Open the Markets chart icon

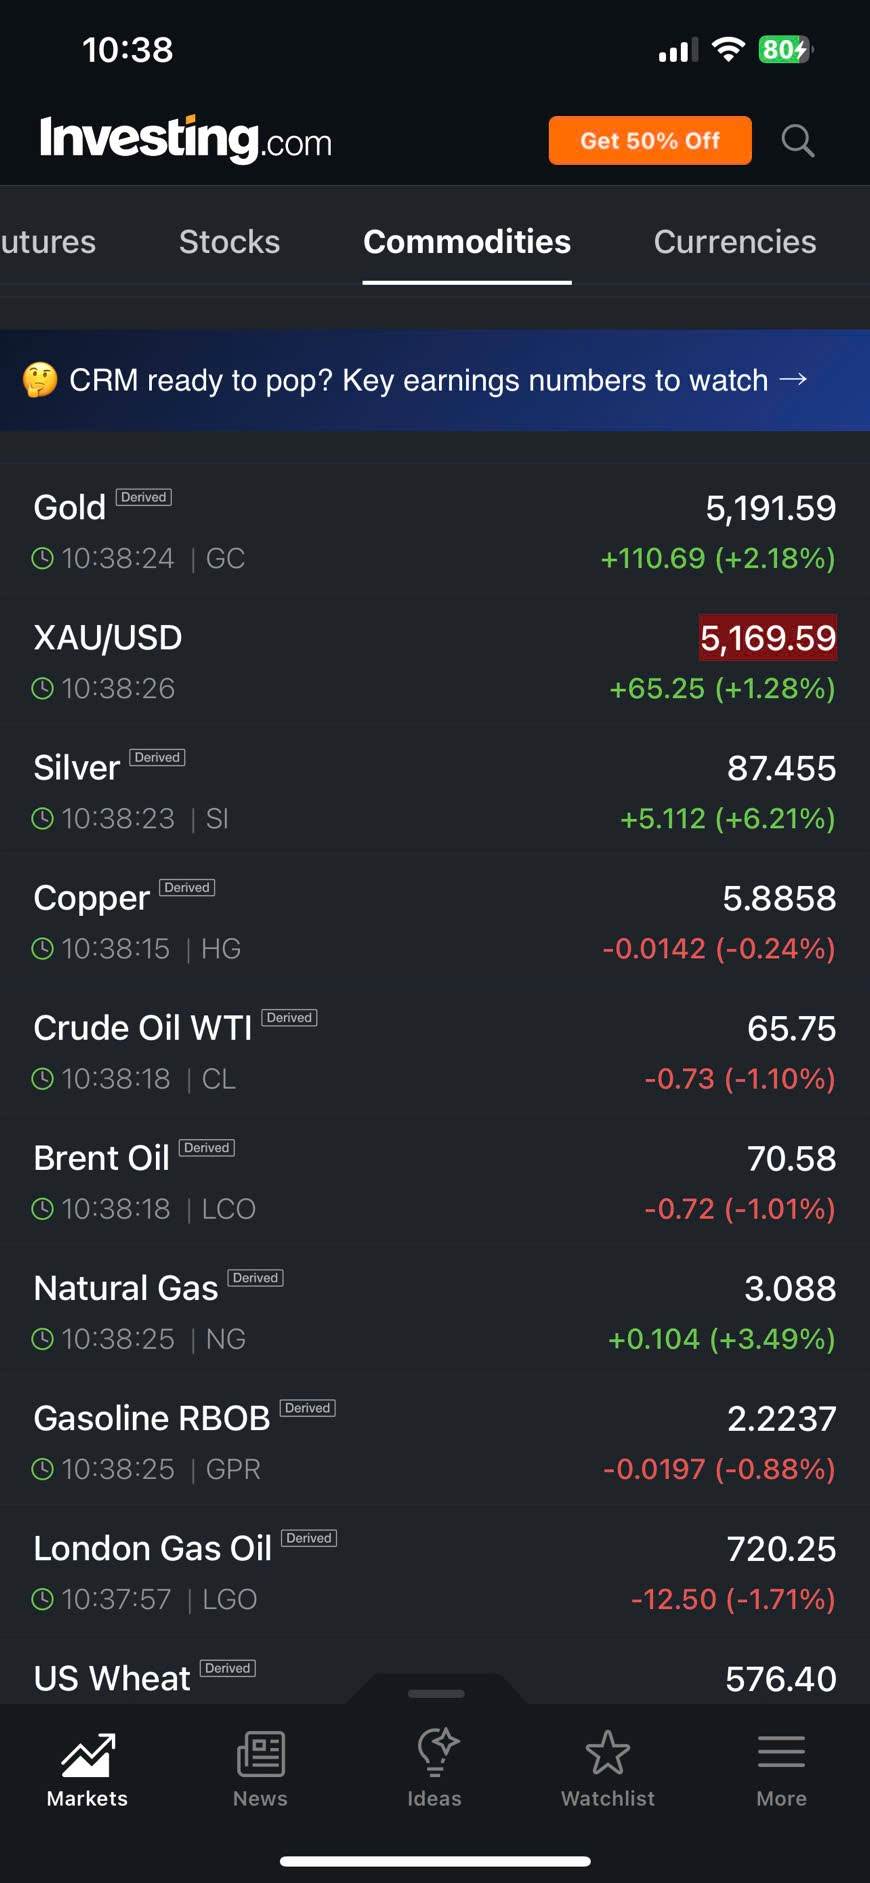click(x=88, y=1756)
